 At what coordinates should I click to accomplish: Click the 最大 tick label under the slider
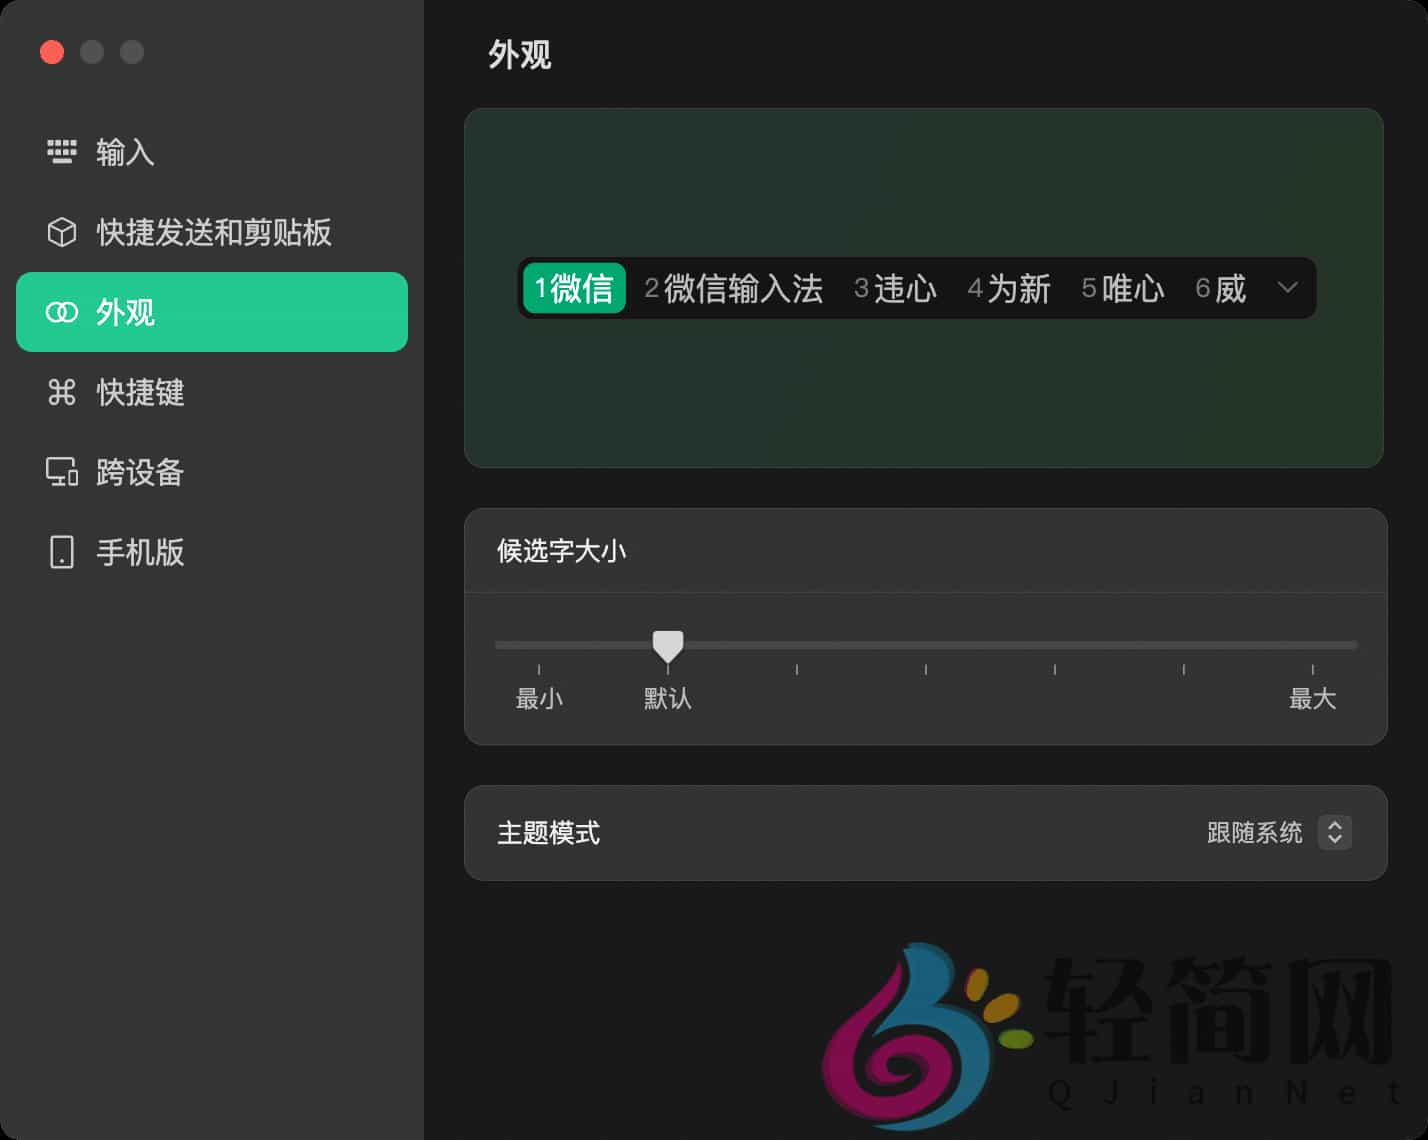click(x=1313, y=699)
